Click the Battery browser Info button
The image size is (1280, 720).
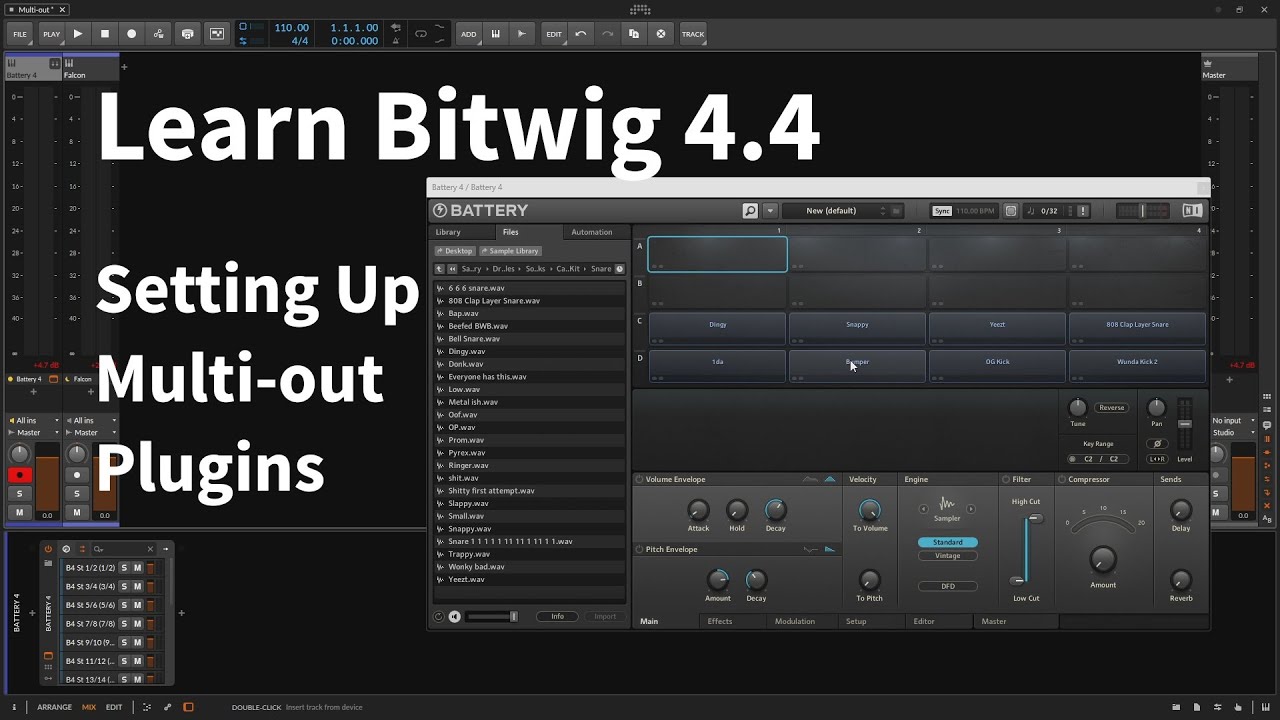tap(557, 617)
